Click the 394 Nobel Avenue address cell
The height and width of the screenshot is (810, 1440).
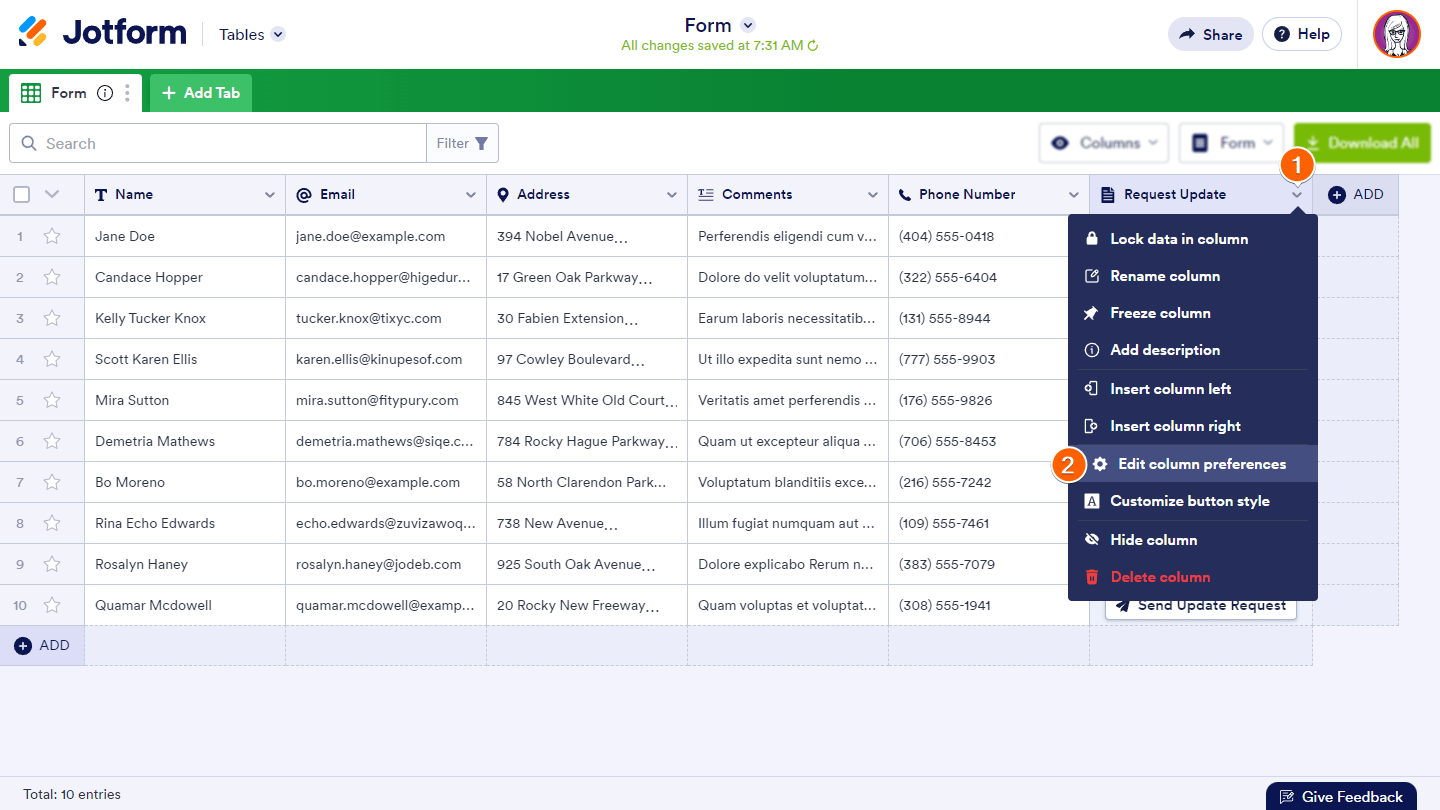click(587, 237)
